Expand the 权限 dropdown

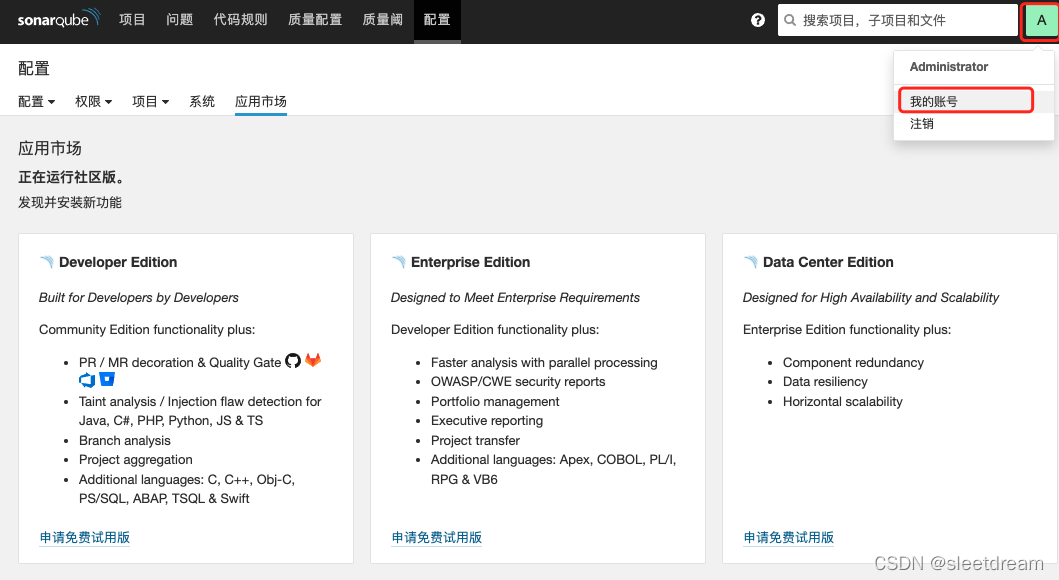point(93,101)
